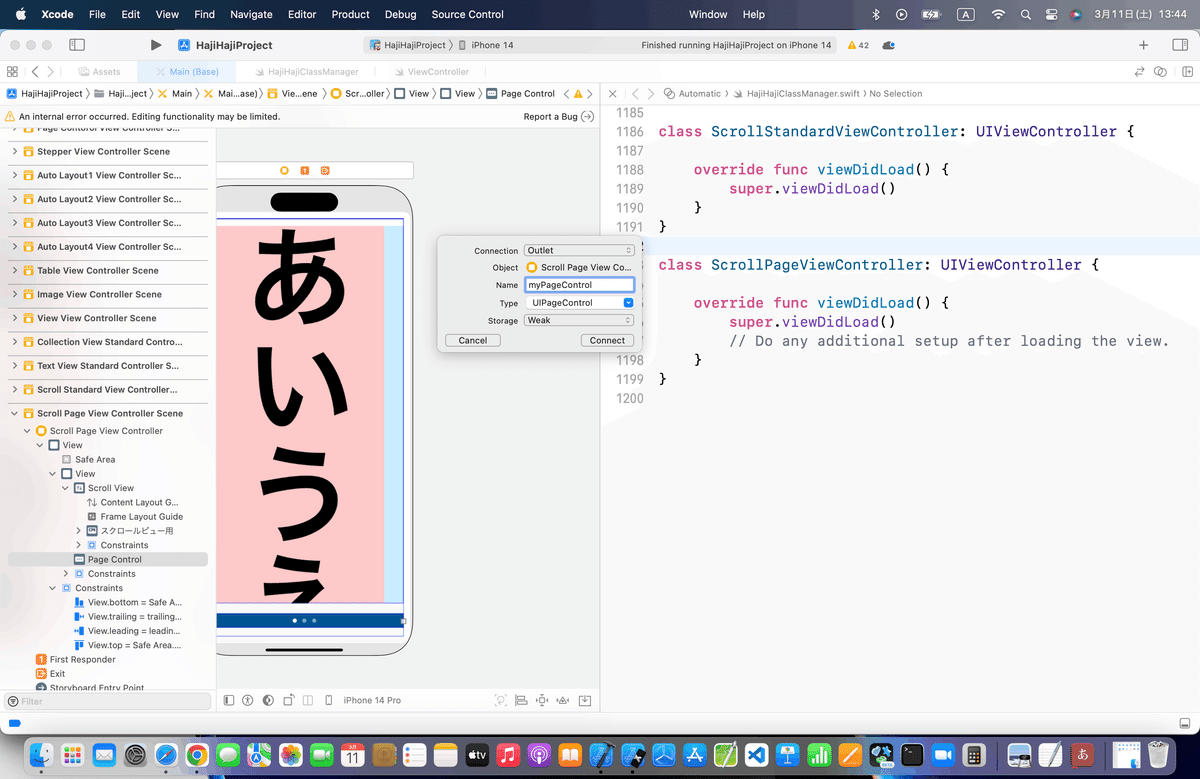Open the Add New Constraints icon
Viewport: 1200px width, 779px height.
point(543,700)
